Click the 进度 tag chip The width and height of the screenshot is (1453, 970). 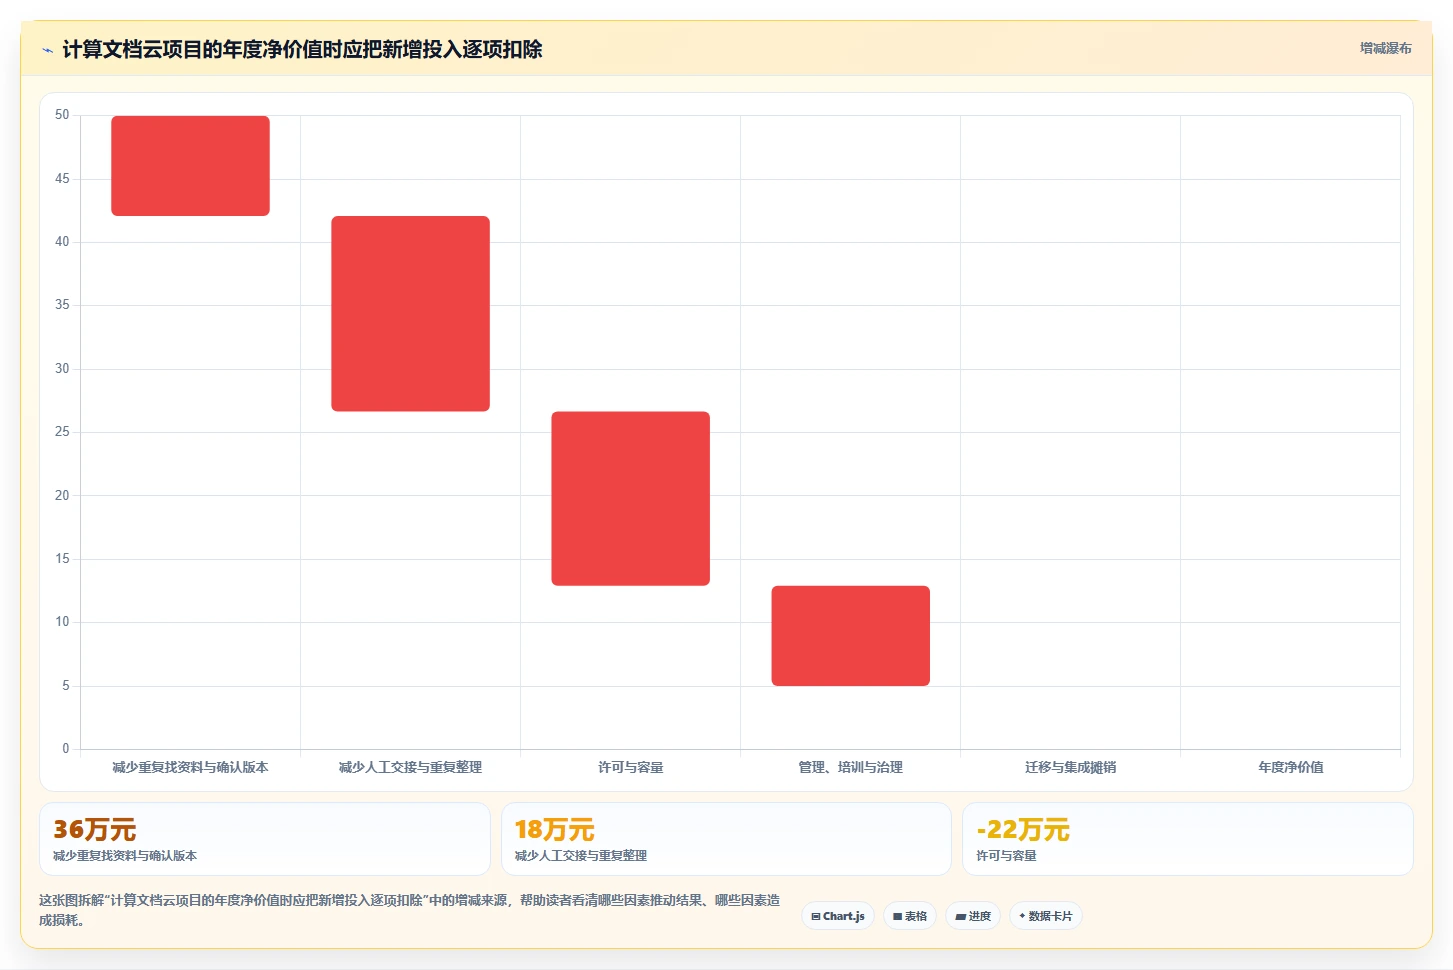pyautogui.click(x=973, y=916)
